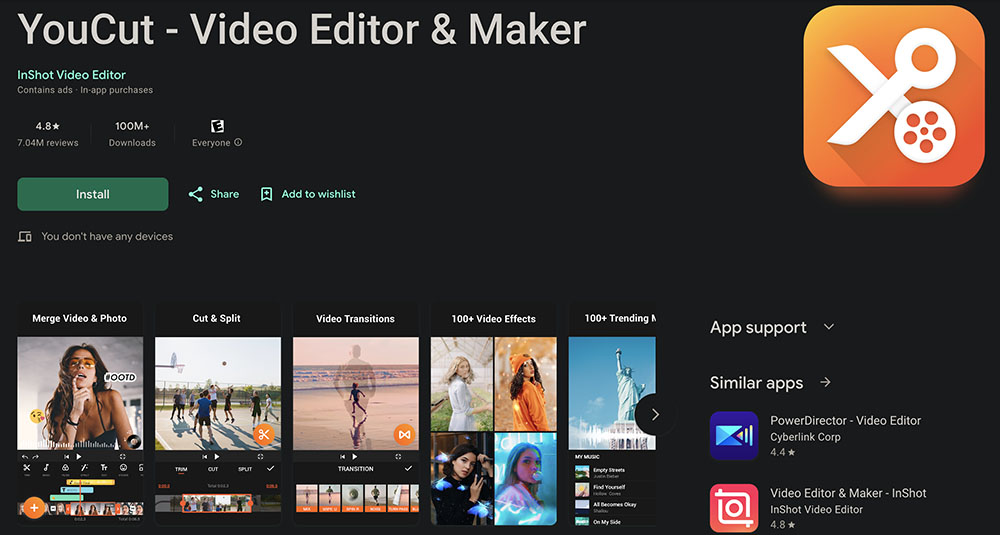Click orange transition icon in Video Transitions screenshot
Screen dimensions: 1000x535
click(x=404, y=435)
